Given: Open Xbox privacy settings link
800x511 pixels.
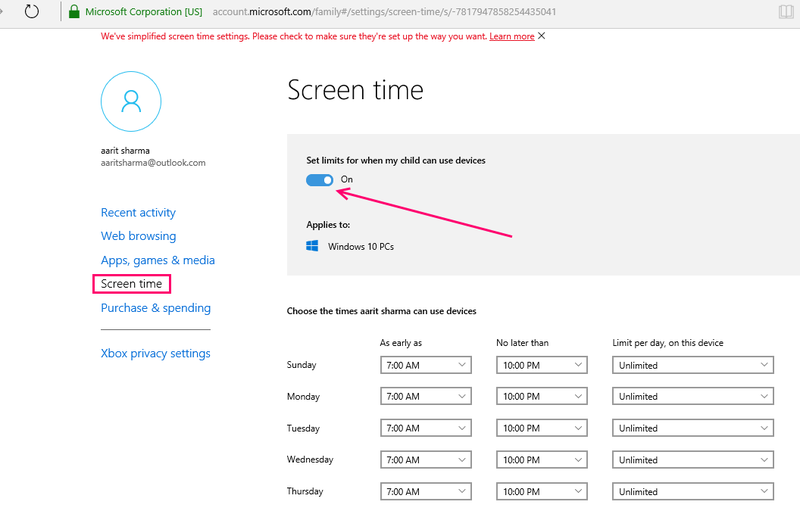Looking at the screenshot, I should (x=156, y=353).
